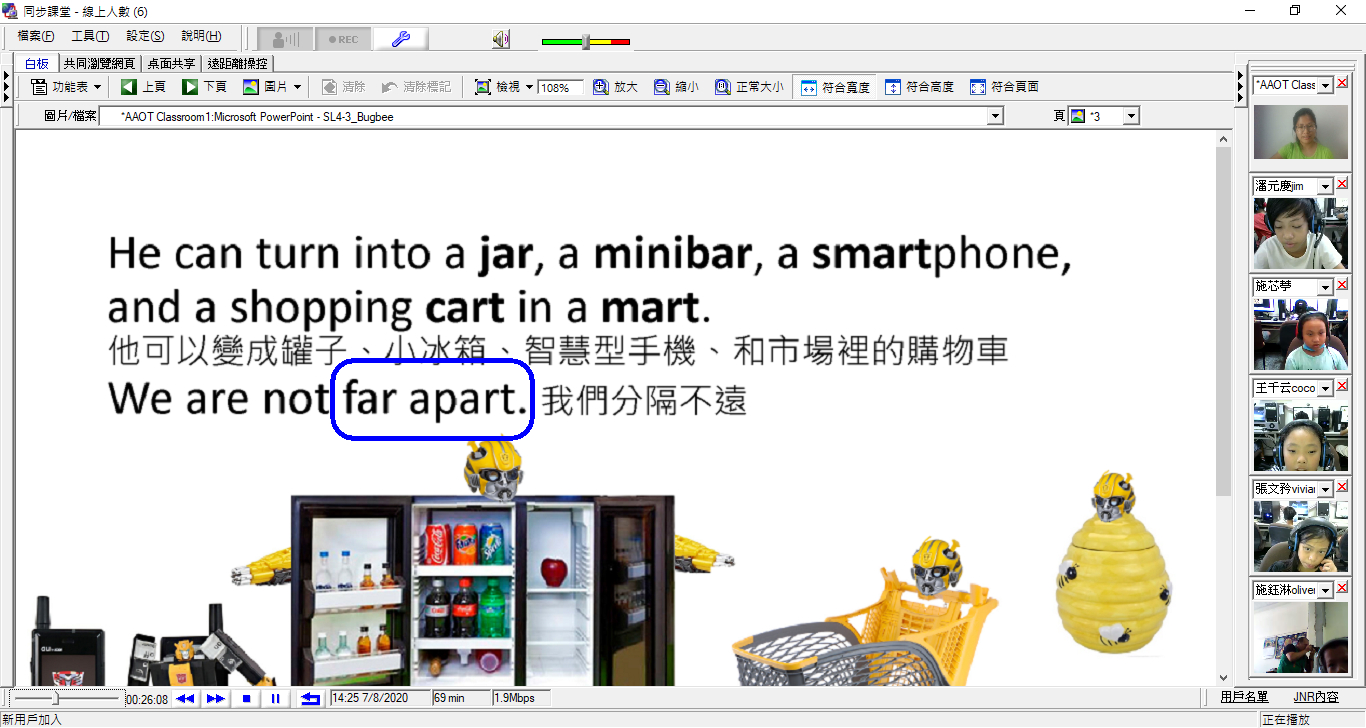The width and height of the screenshot is (1366, 728).
Task: Close the 施鈺淋oliver video panel
Action: pyautogui.click(x=1342, y=588)
